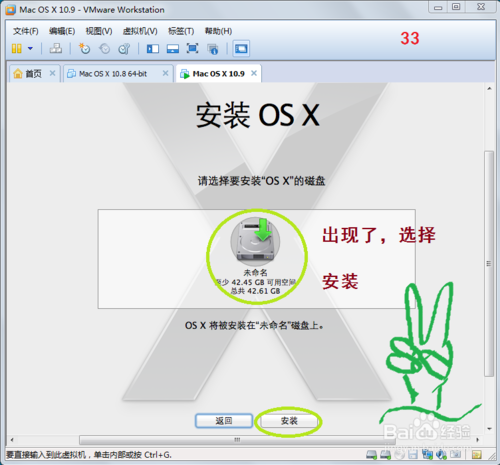Viewport: 500px width, 465px height.
Task: Click the revert to snapshot icon
Action: pos(104,49)
